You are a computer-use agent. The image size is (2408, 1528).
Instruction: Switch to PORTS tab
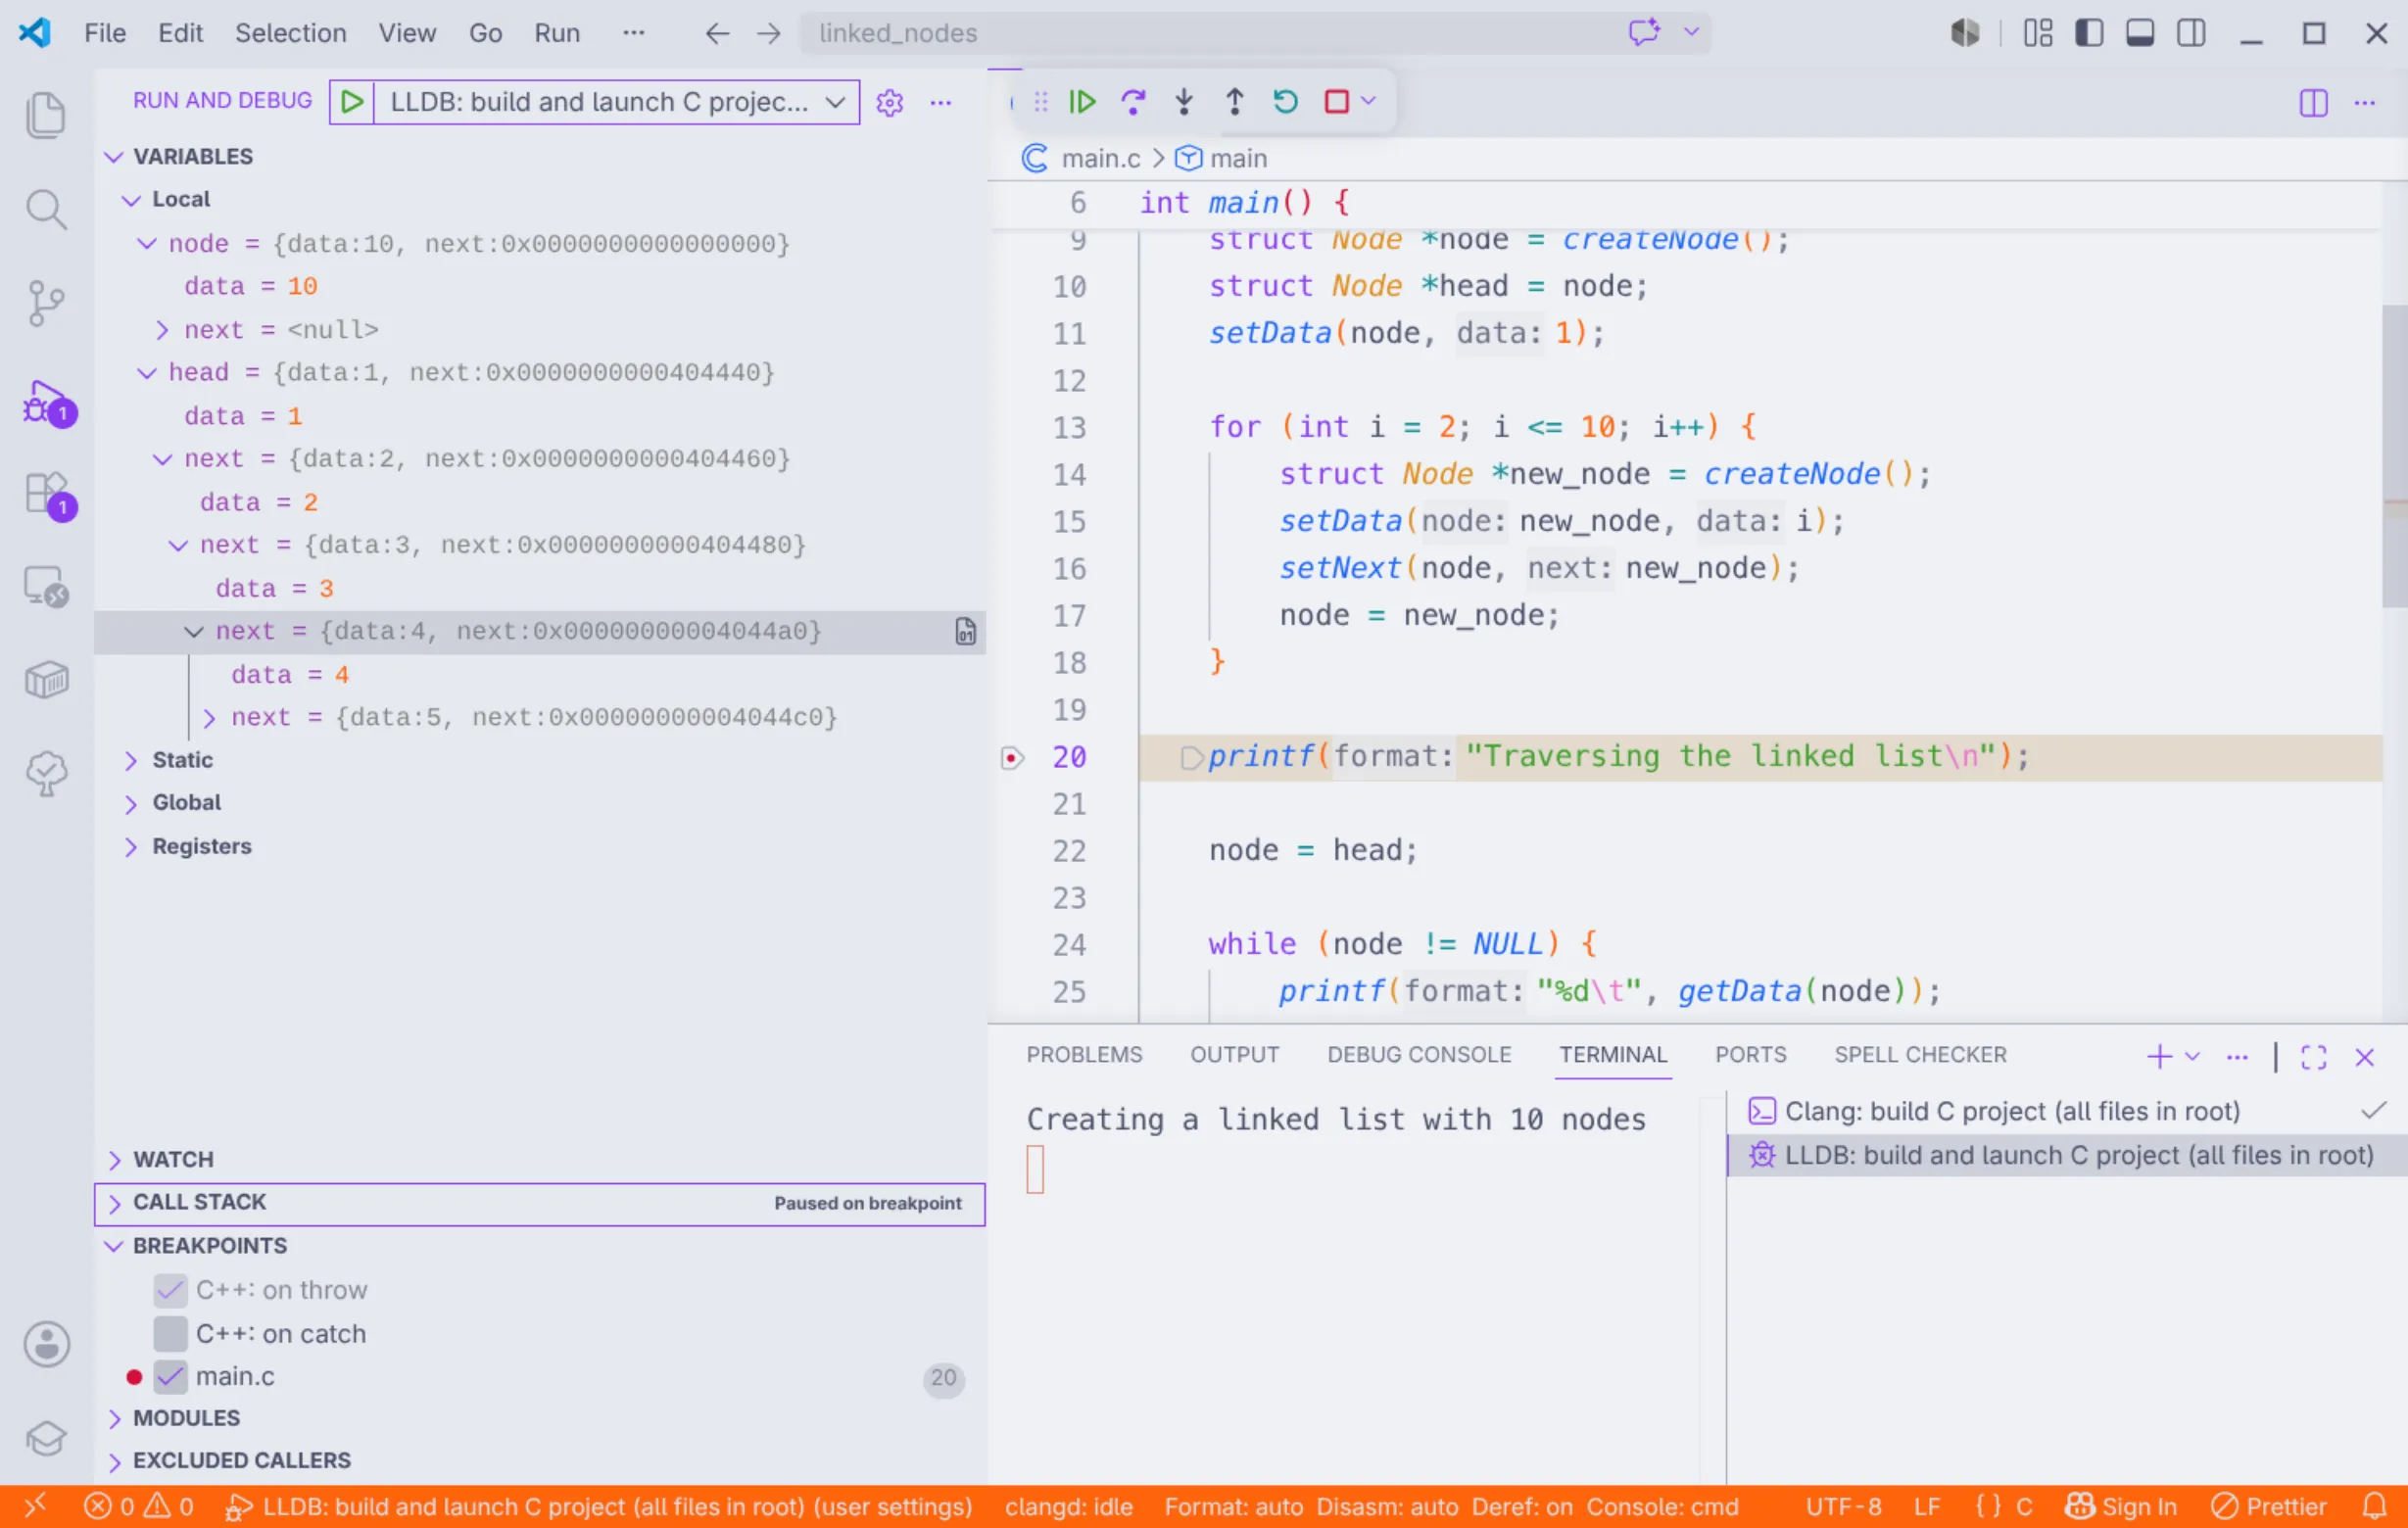click(x=1750, y=1055)
